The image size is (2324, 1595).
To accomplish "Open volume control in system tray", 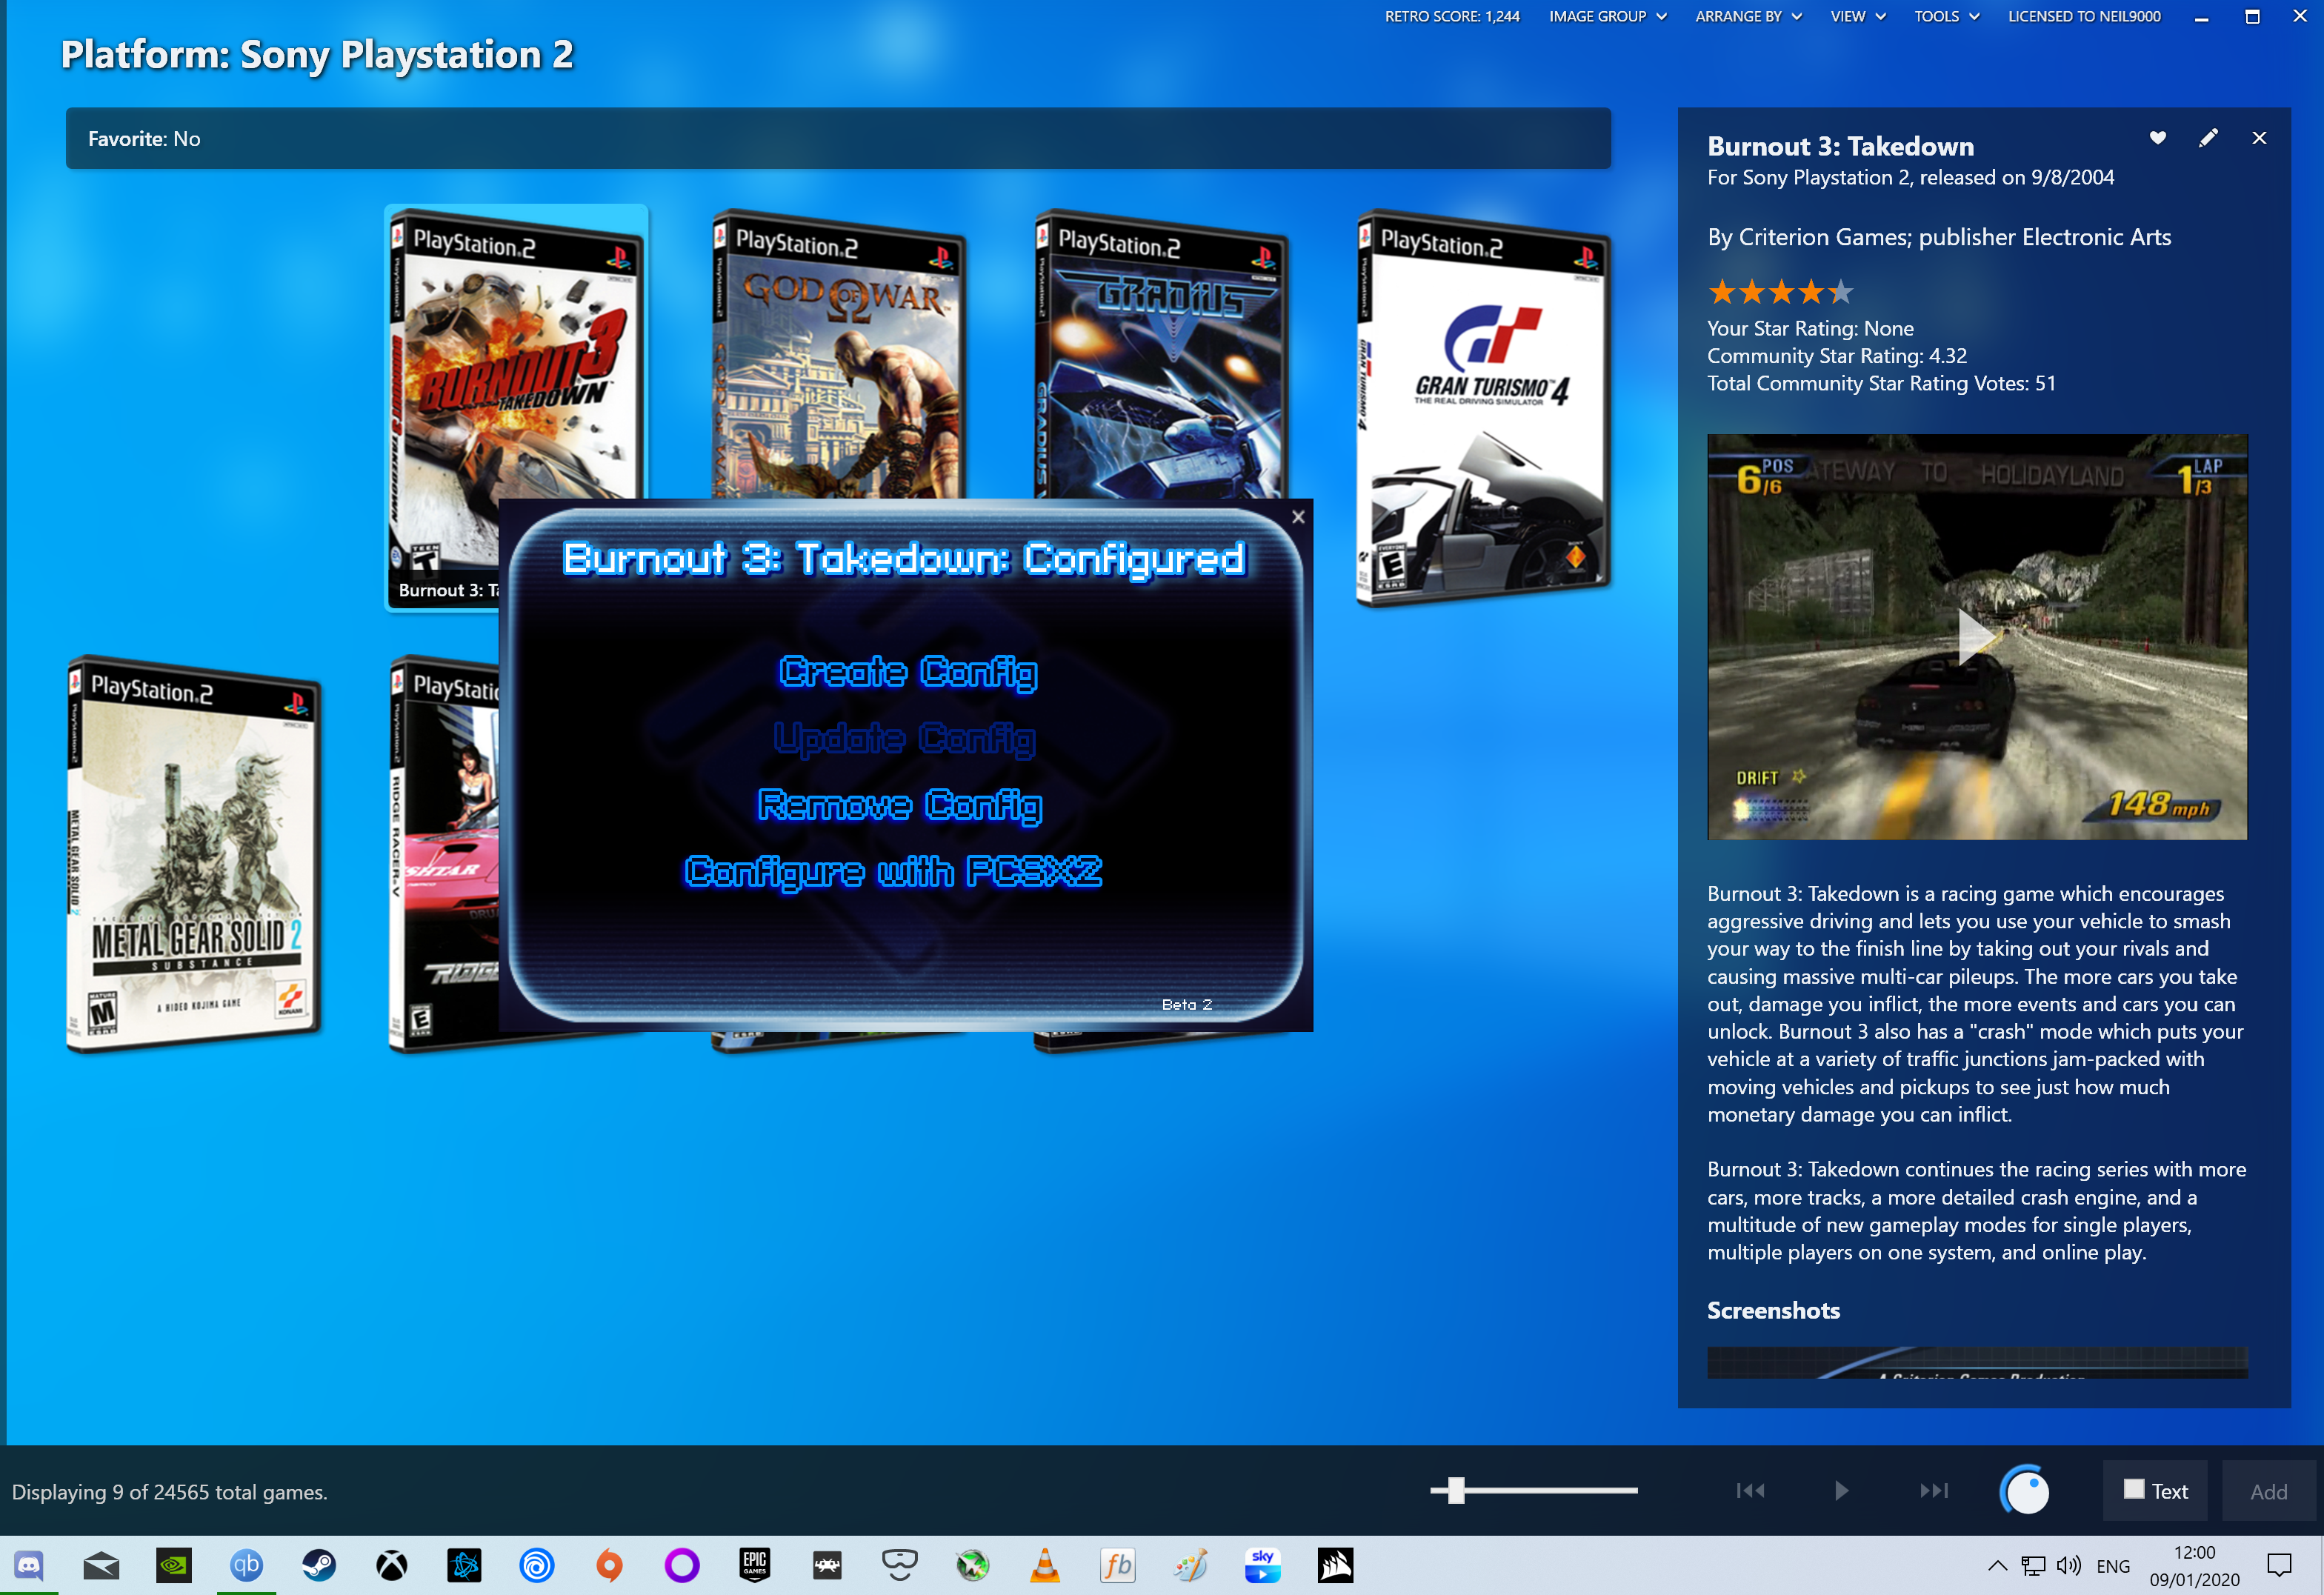I will [x=2068, y=1565].
